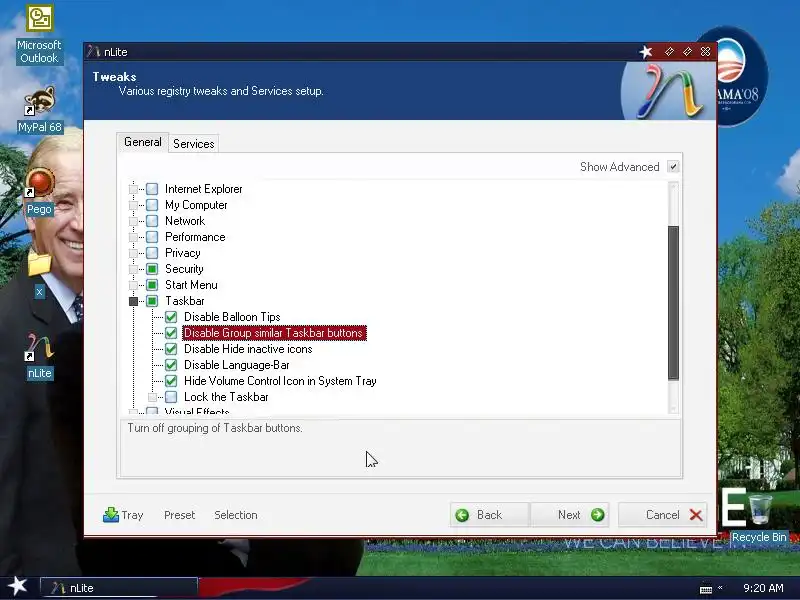Screen dimensions: 800x600
Task: Click the green tray arrow icon
Action: pyautogui.click(x=111, y=515)
